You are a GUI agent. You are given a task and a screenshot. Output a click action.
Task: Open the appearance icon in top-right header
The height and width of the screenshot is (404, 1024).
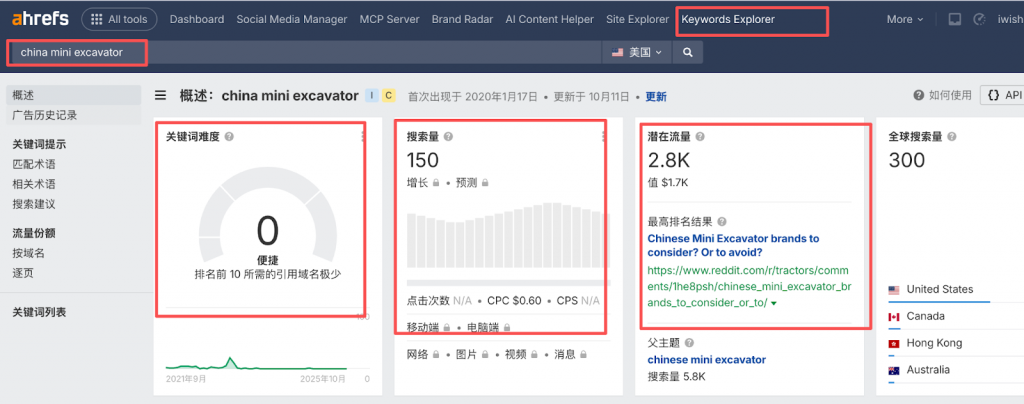click(979, 19)
